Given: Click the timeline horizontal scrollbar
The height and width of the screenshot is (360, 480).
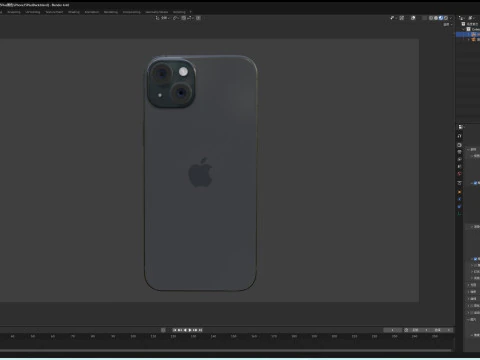Looking at the screenshot, I should (x=226, y=350).
